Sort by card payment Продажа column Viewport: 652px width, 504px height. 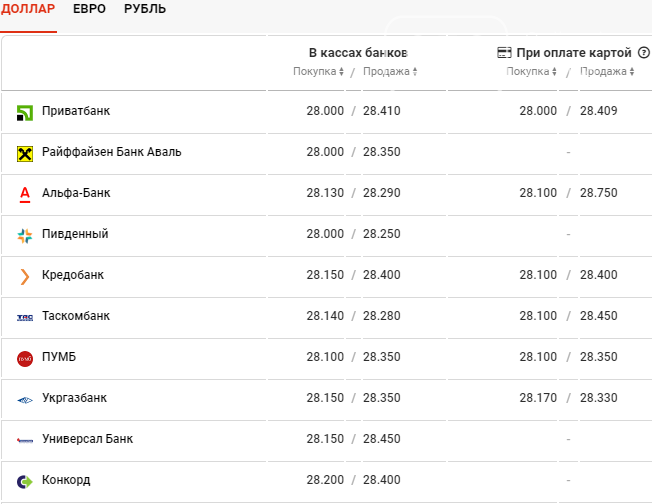(606, 72)
